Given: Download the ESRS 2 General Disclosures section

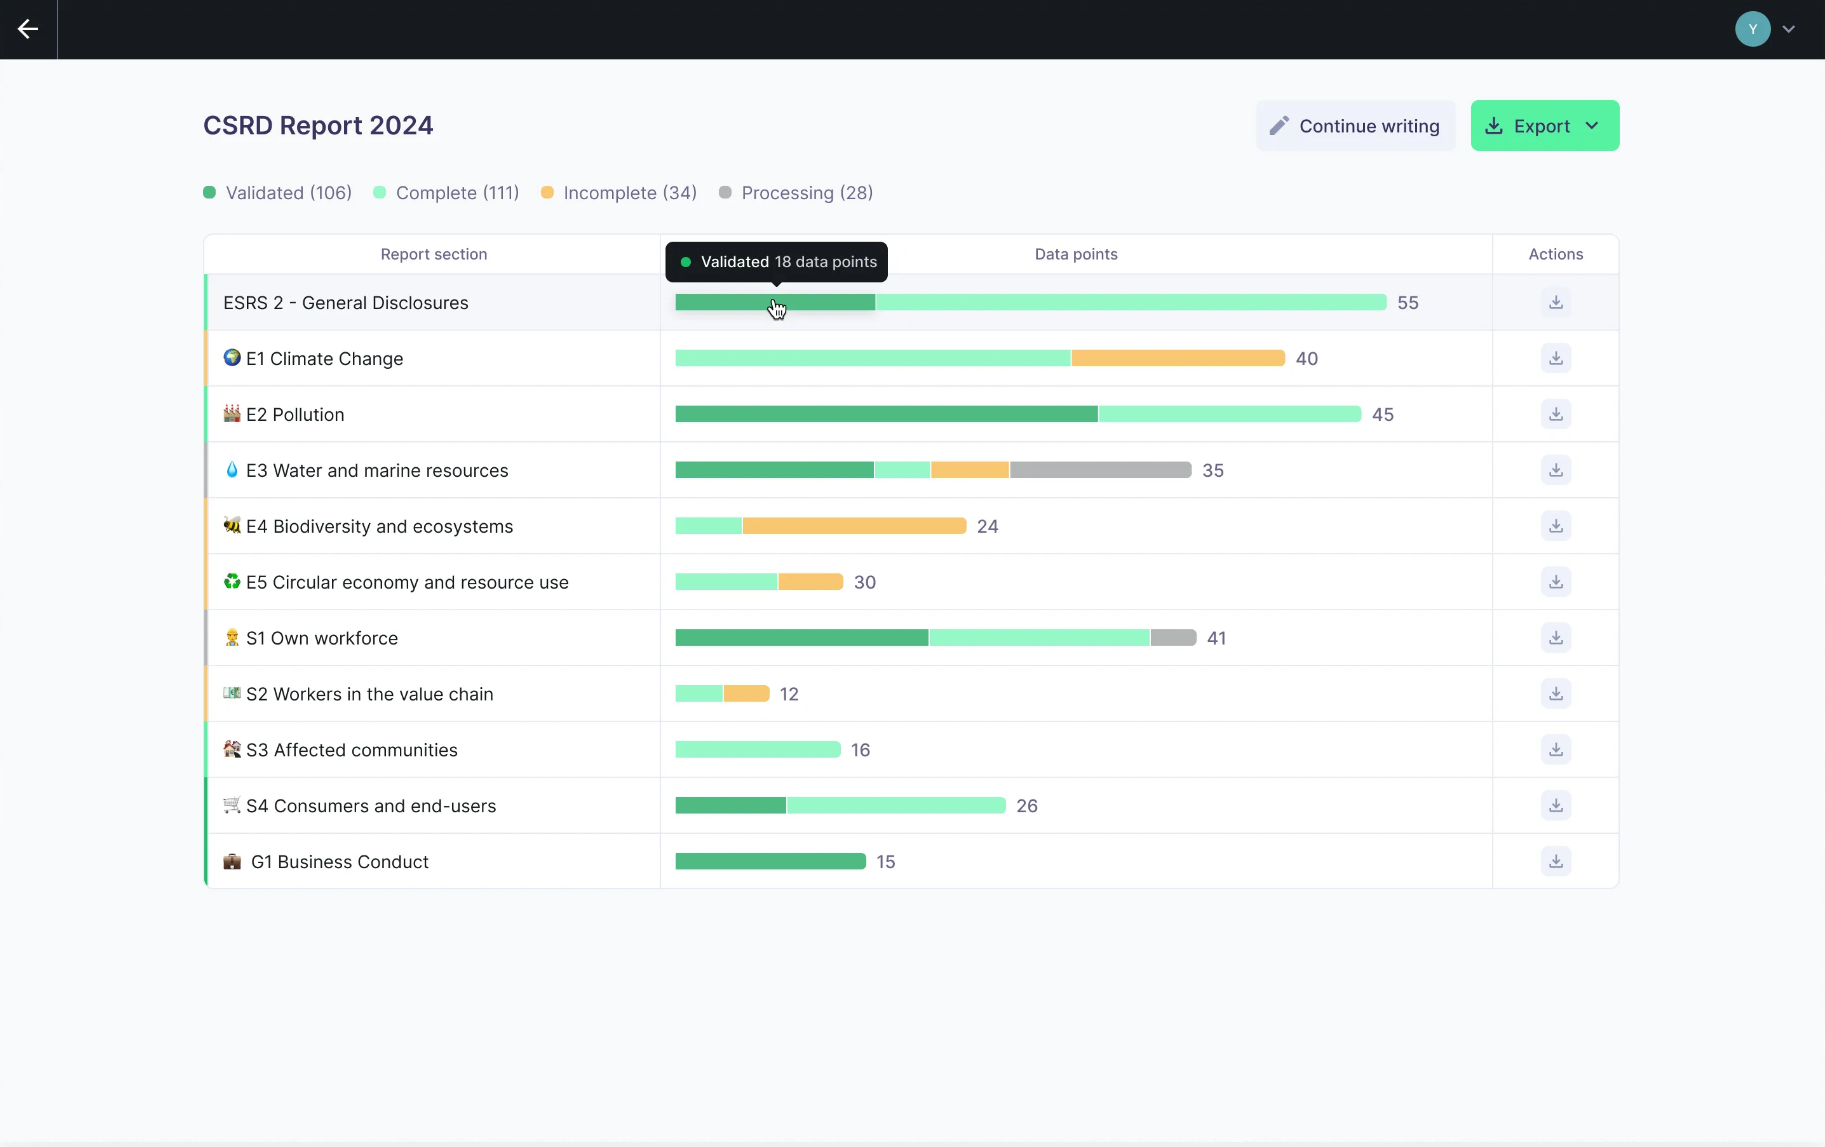Looking at the screenshot, I should (x=1555, y=302).
